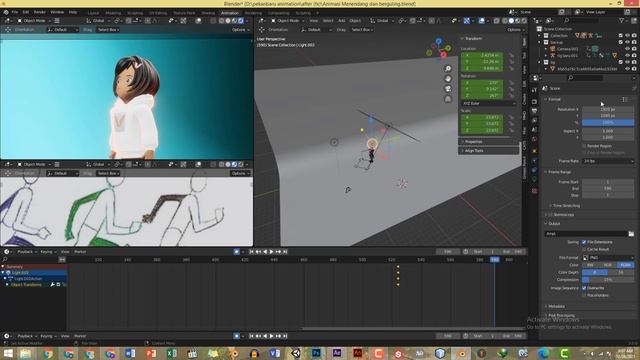The width and height of the screenshot is (640, 360).
Task: Open the Render menu
Action: [x=40, y=12]
